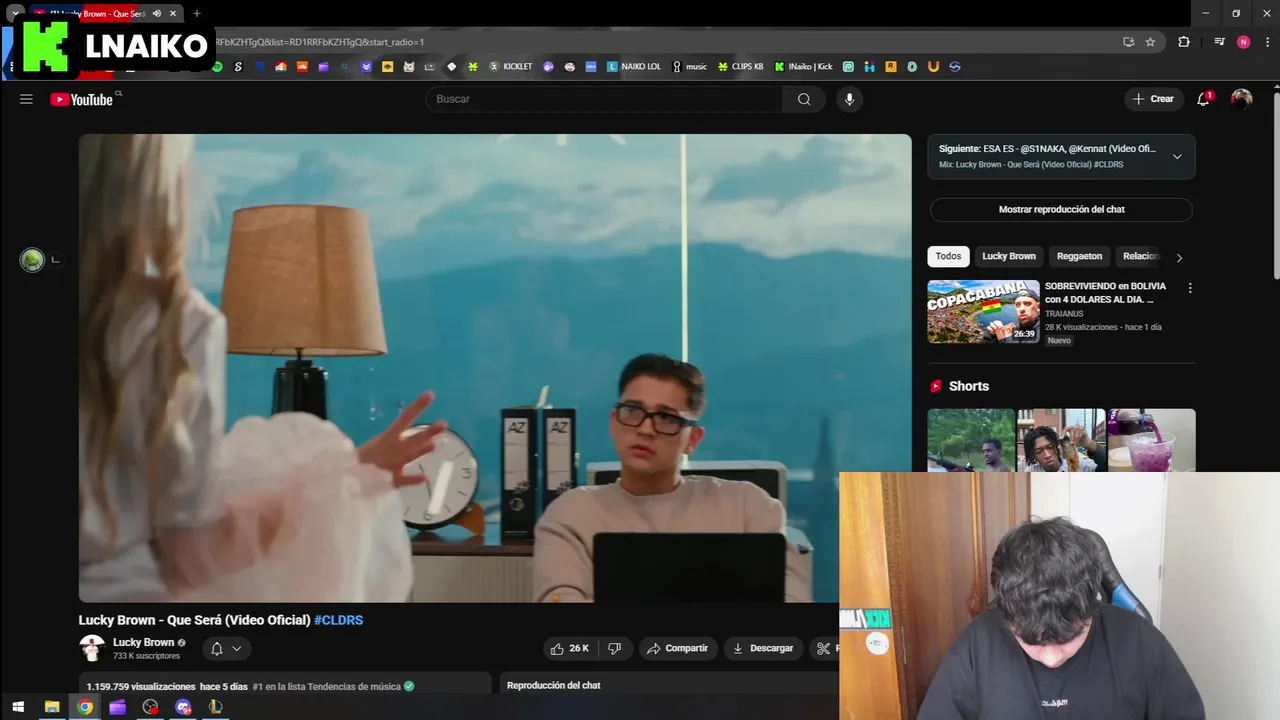Close the Lucky Brown browser tab
The image size is (1280, 720).
click(173, 14)
